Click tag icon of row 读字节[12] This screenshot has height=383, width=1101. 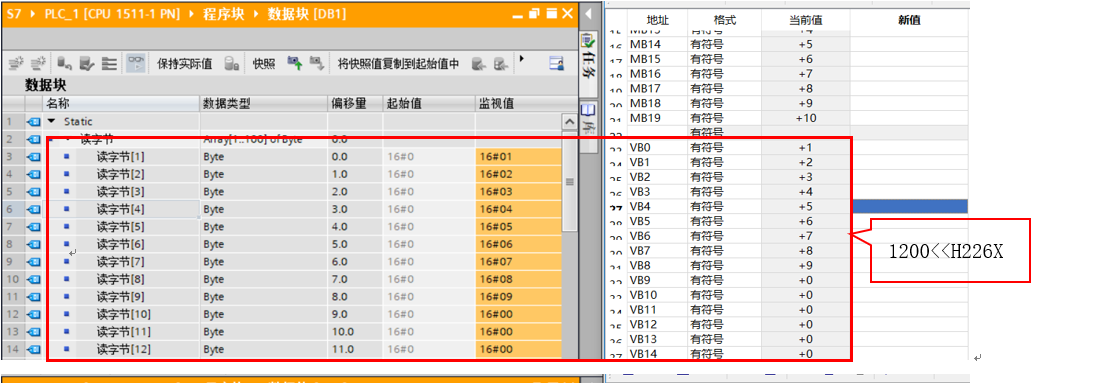click(34, 349)
